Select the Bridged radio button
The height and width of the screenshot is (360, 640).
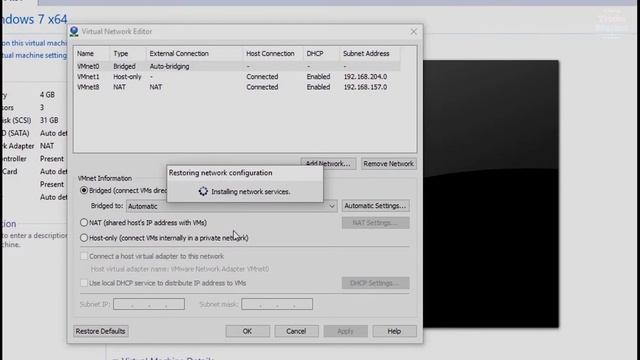pos(84,191)
